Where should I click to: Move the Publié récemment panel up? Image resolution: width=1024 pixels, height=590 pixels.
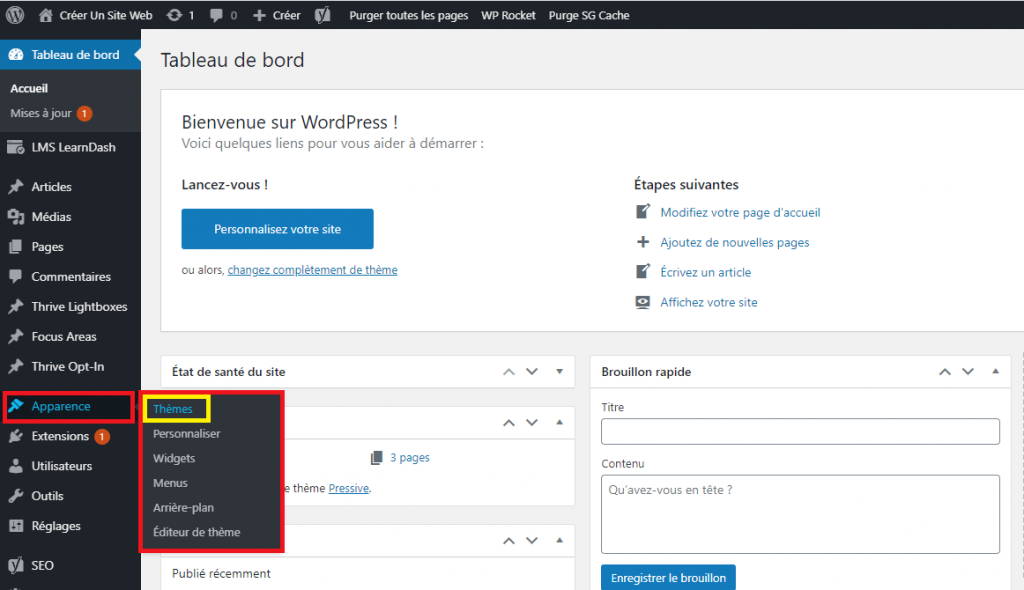click(x=509, y=540)
